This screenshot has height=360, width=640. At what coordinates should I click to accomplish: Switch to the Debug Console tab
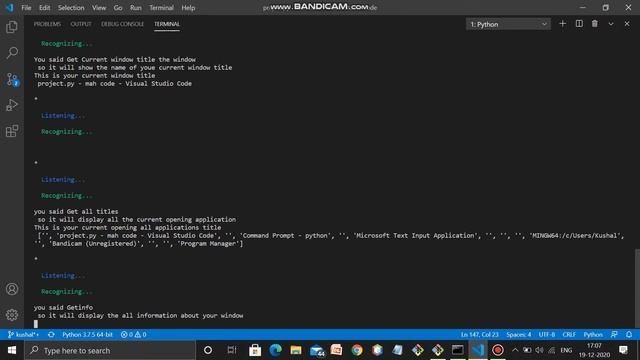point(122,24)
